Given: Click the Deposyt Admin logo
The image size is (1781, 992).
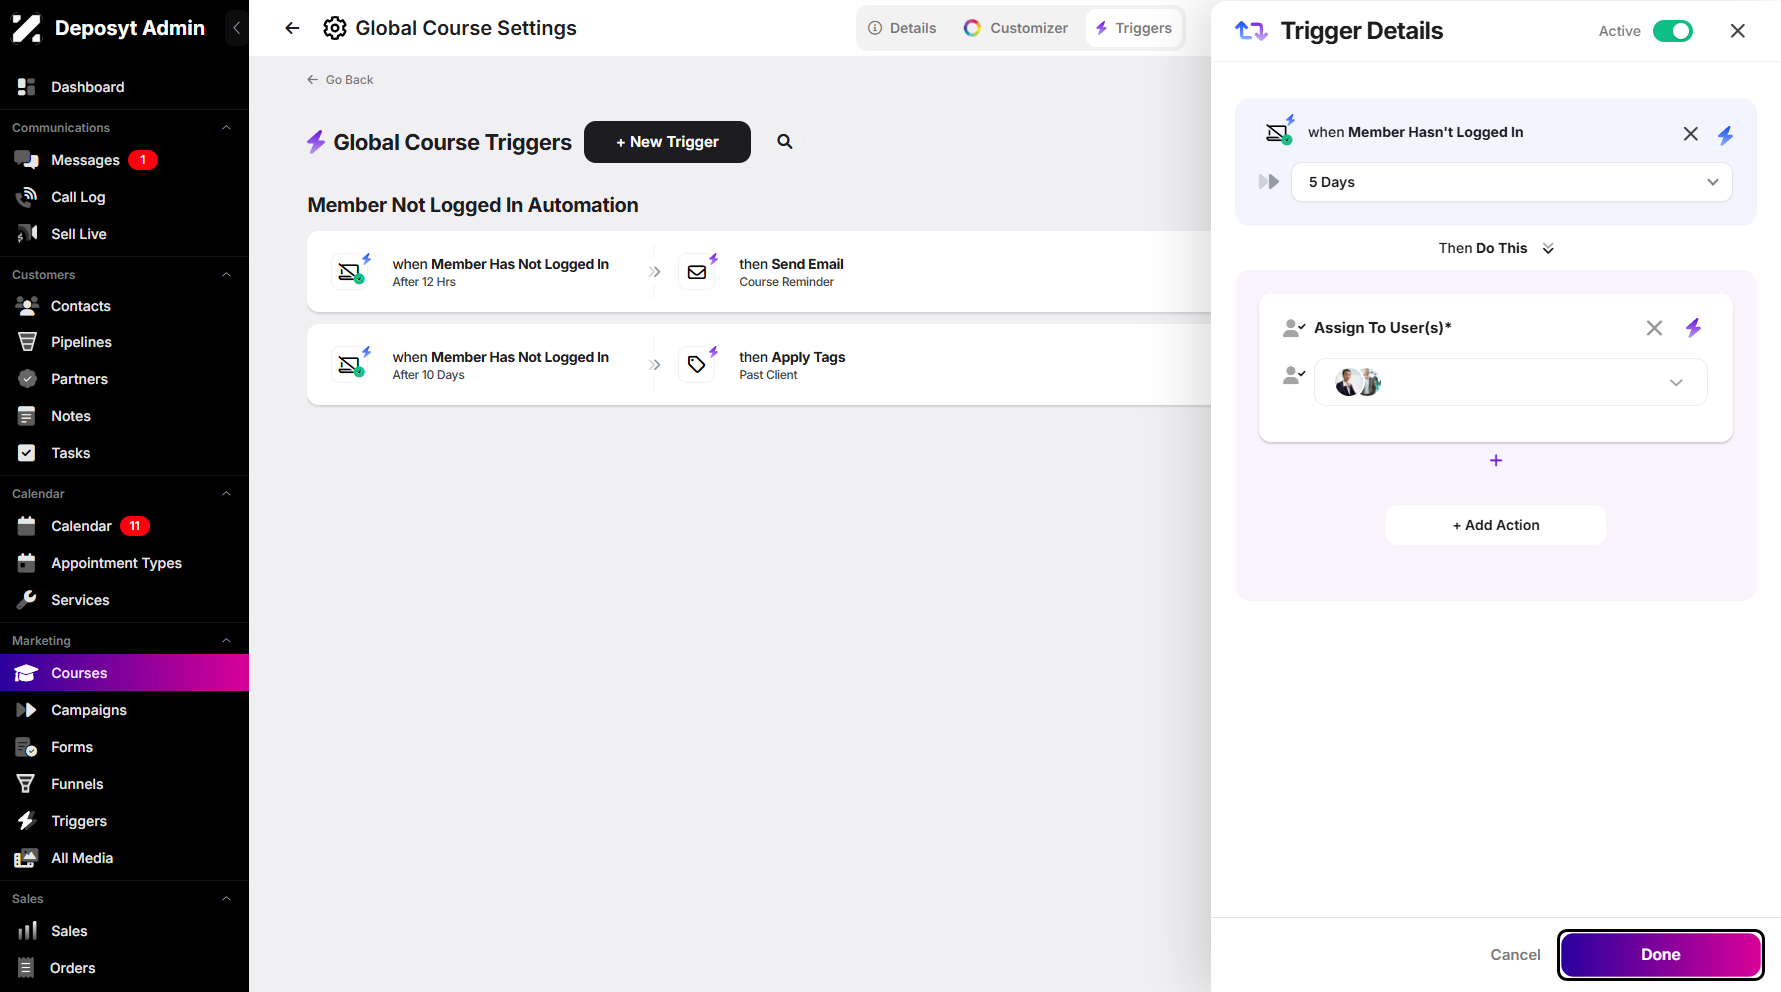Looking at the screenshot, I should tap(108, 28).
